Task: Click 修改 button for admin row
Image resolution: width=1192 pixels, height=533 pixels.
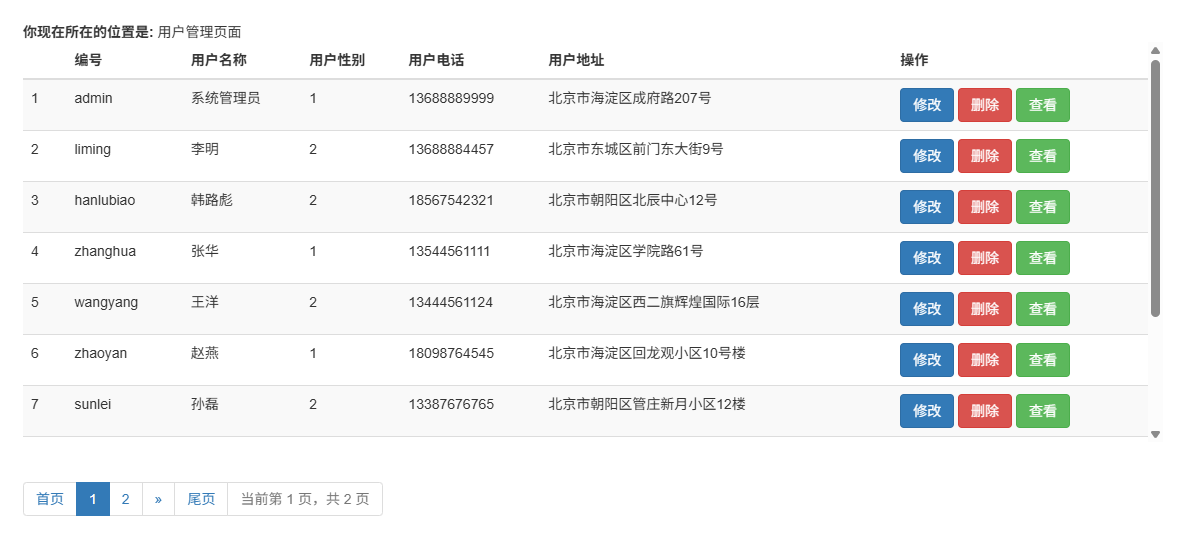Action: coord(927,105)
